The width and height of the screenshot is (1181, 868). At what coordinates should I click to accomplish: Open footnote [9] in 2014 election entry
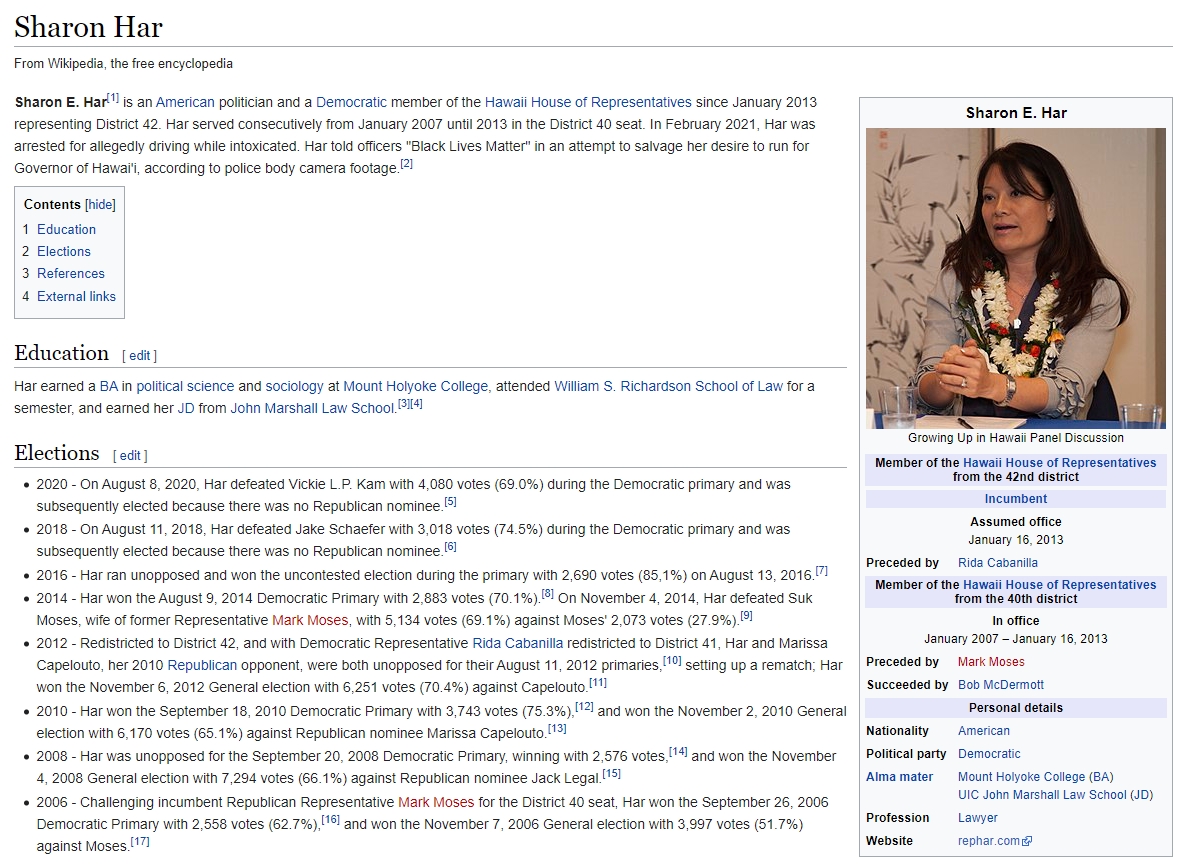[x=746, y=616]
